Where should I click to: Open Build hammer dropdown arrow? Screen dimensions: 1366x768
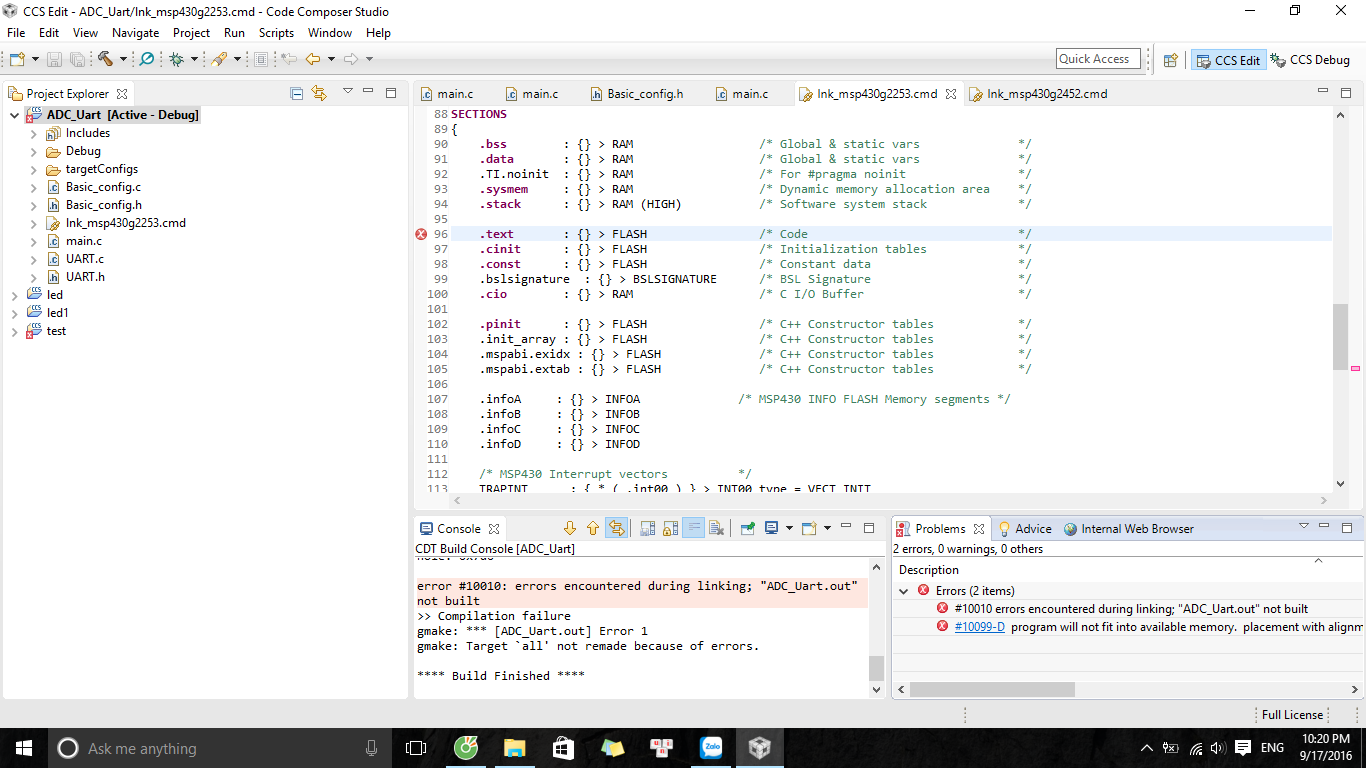click(123, 59)
